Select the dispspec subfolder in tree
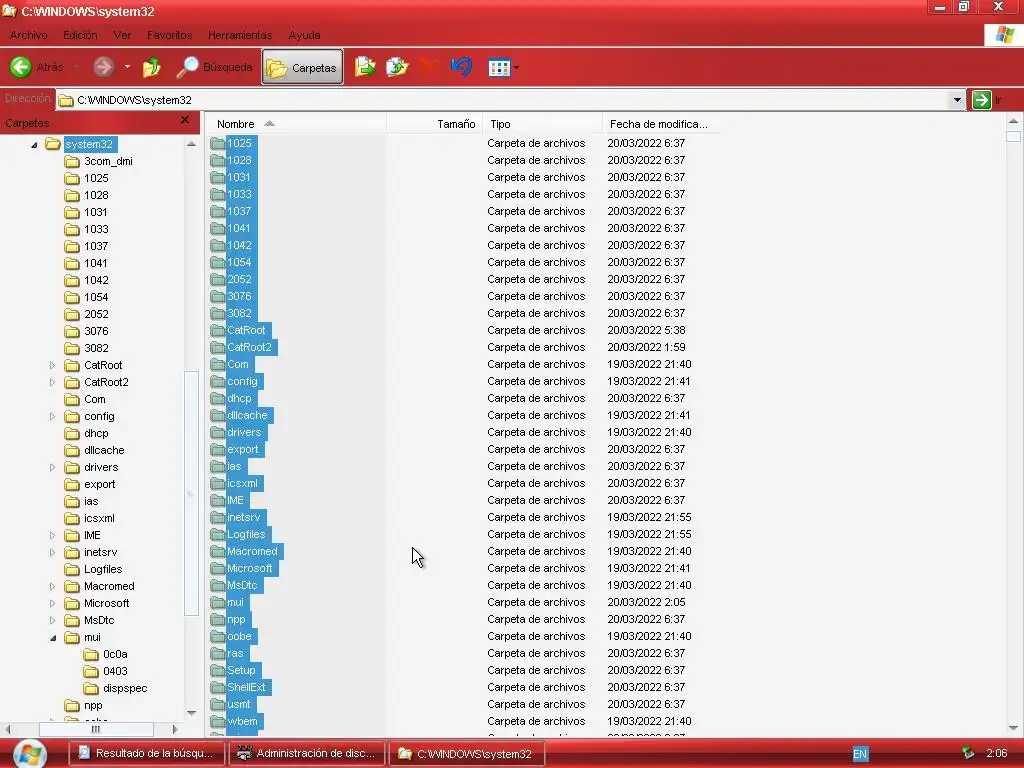The width and height of the screenshot is (1024, 768). point(125,688)
